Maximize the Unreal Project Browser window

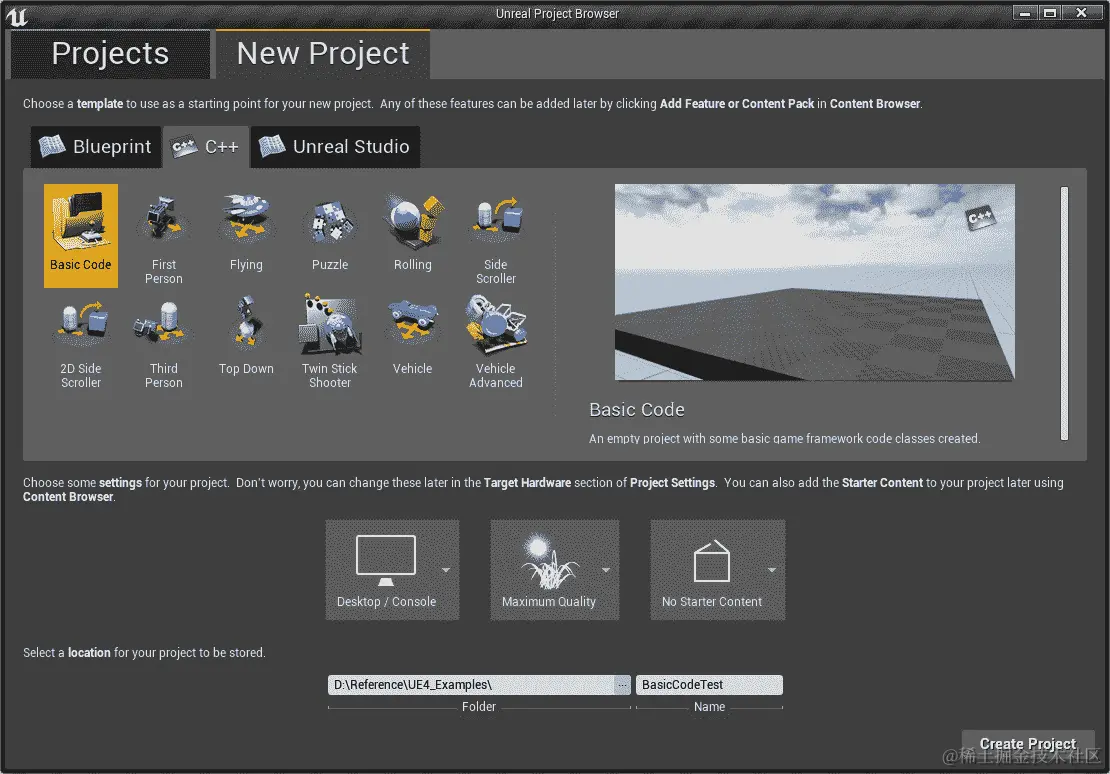click(1050, 13)
